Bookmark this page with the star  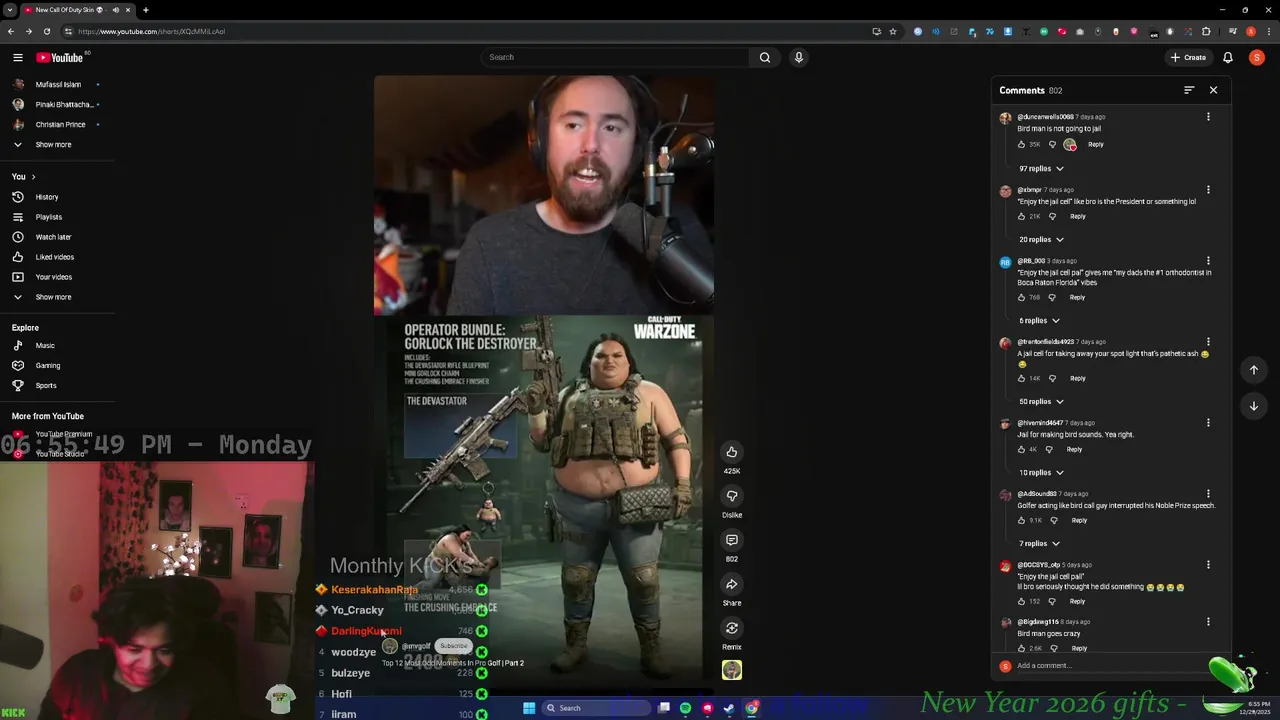pyautogui.click(x=893, y=31)
